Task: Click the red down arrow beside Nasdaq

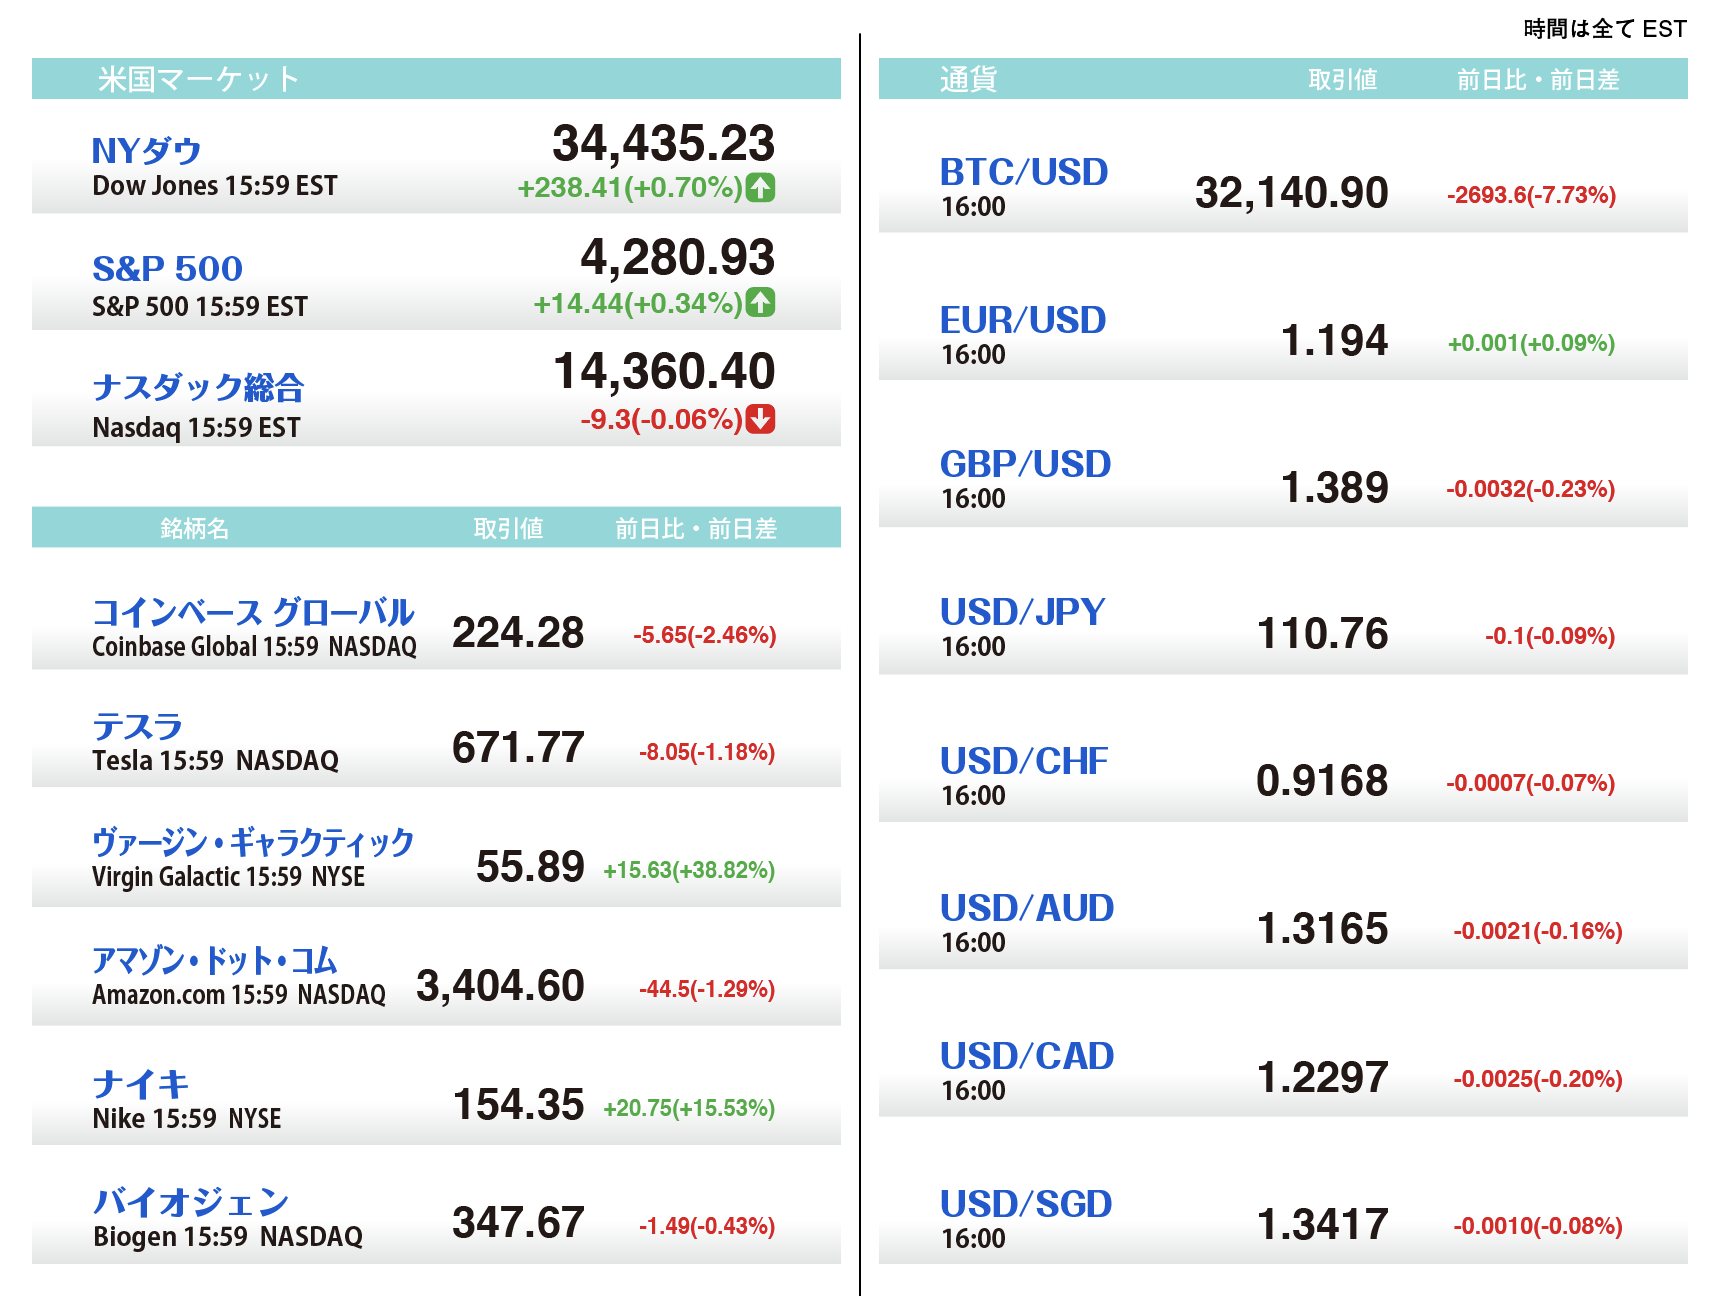Action: click(x=761, y=419)
